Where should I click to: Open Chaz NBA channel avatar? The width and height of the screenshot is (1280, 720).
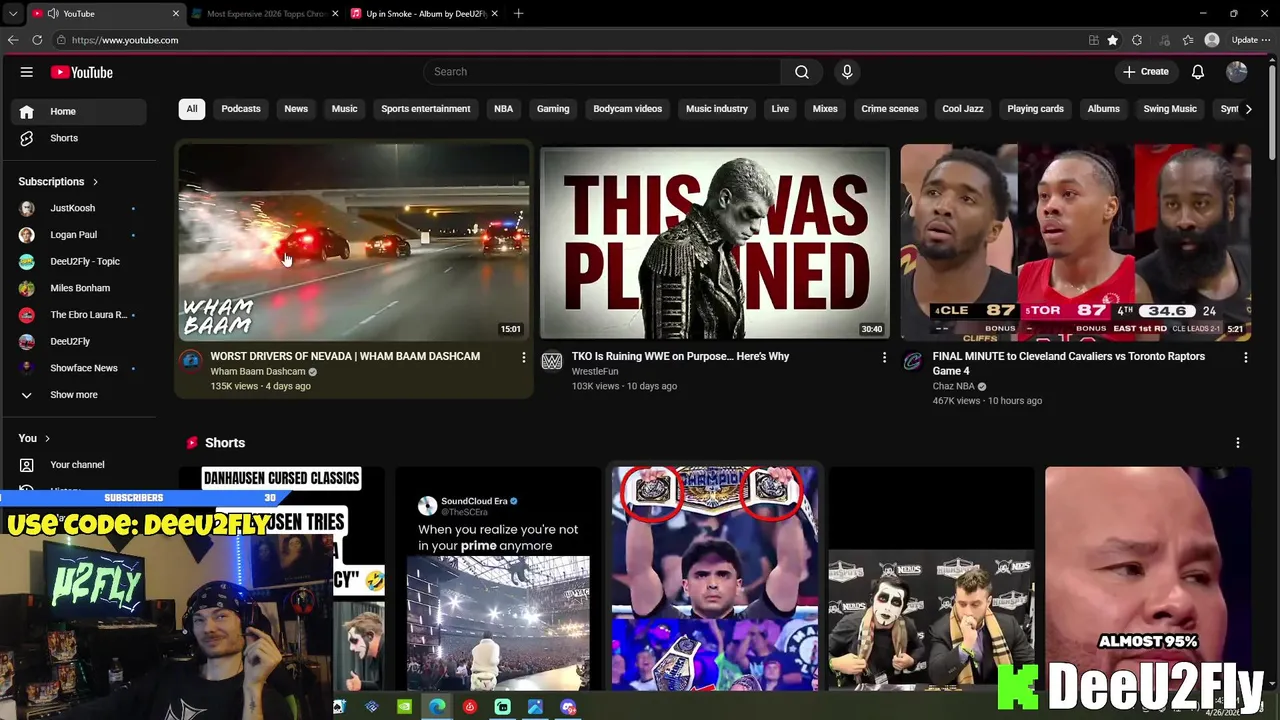912,361
